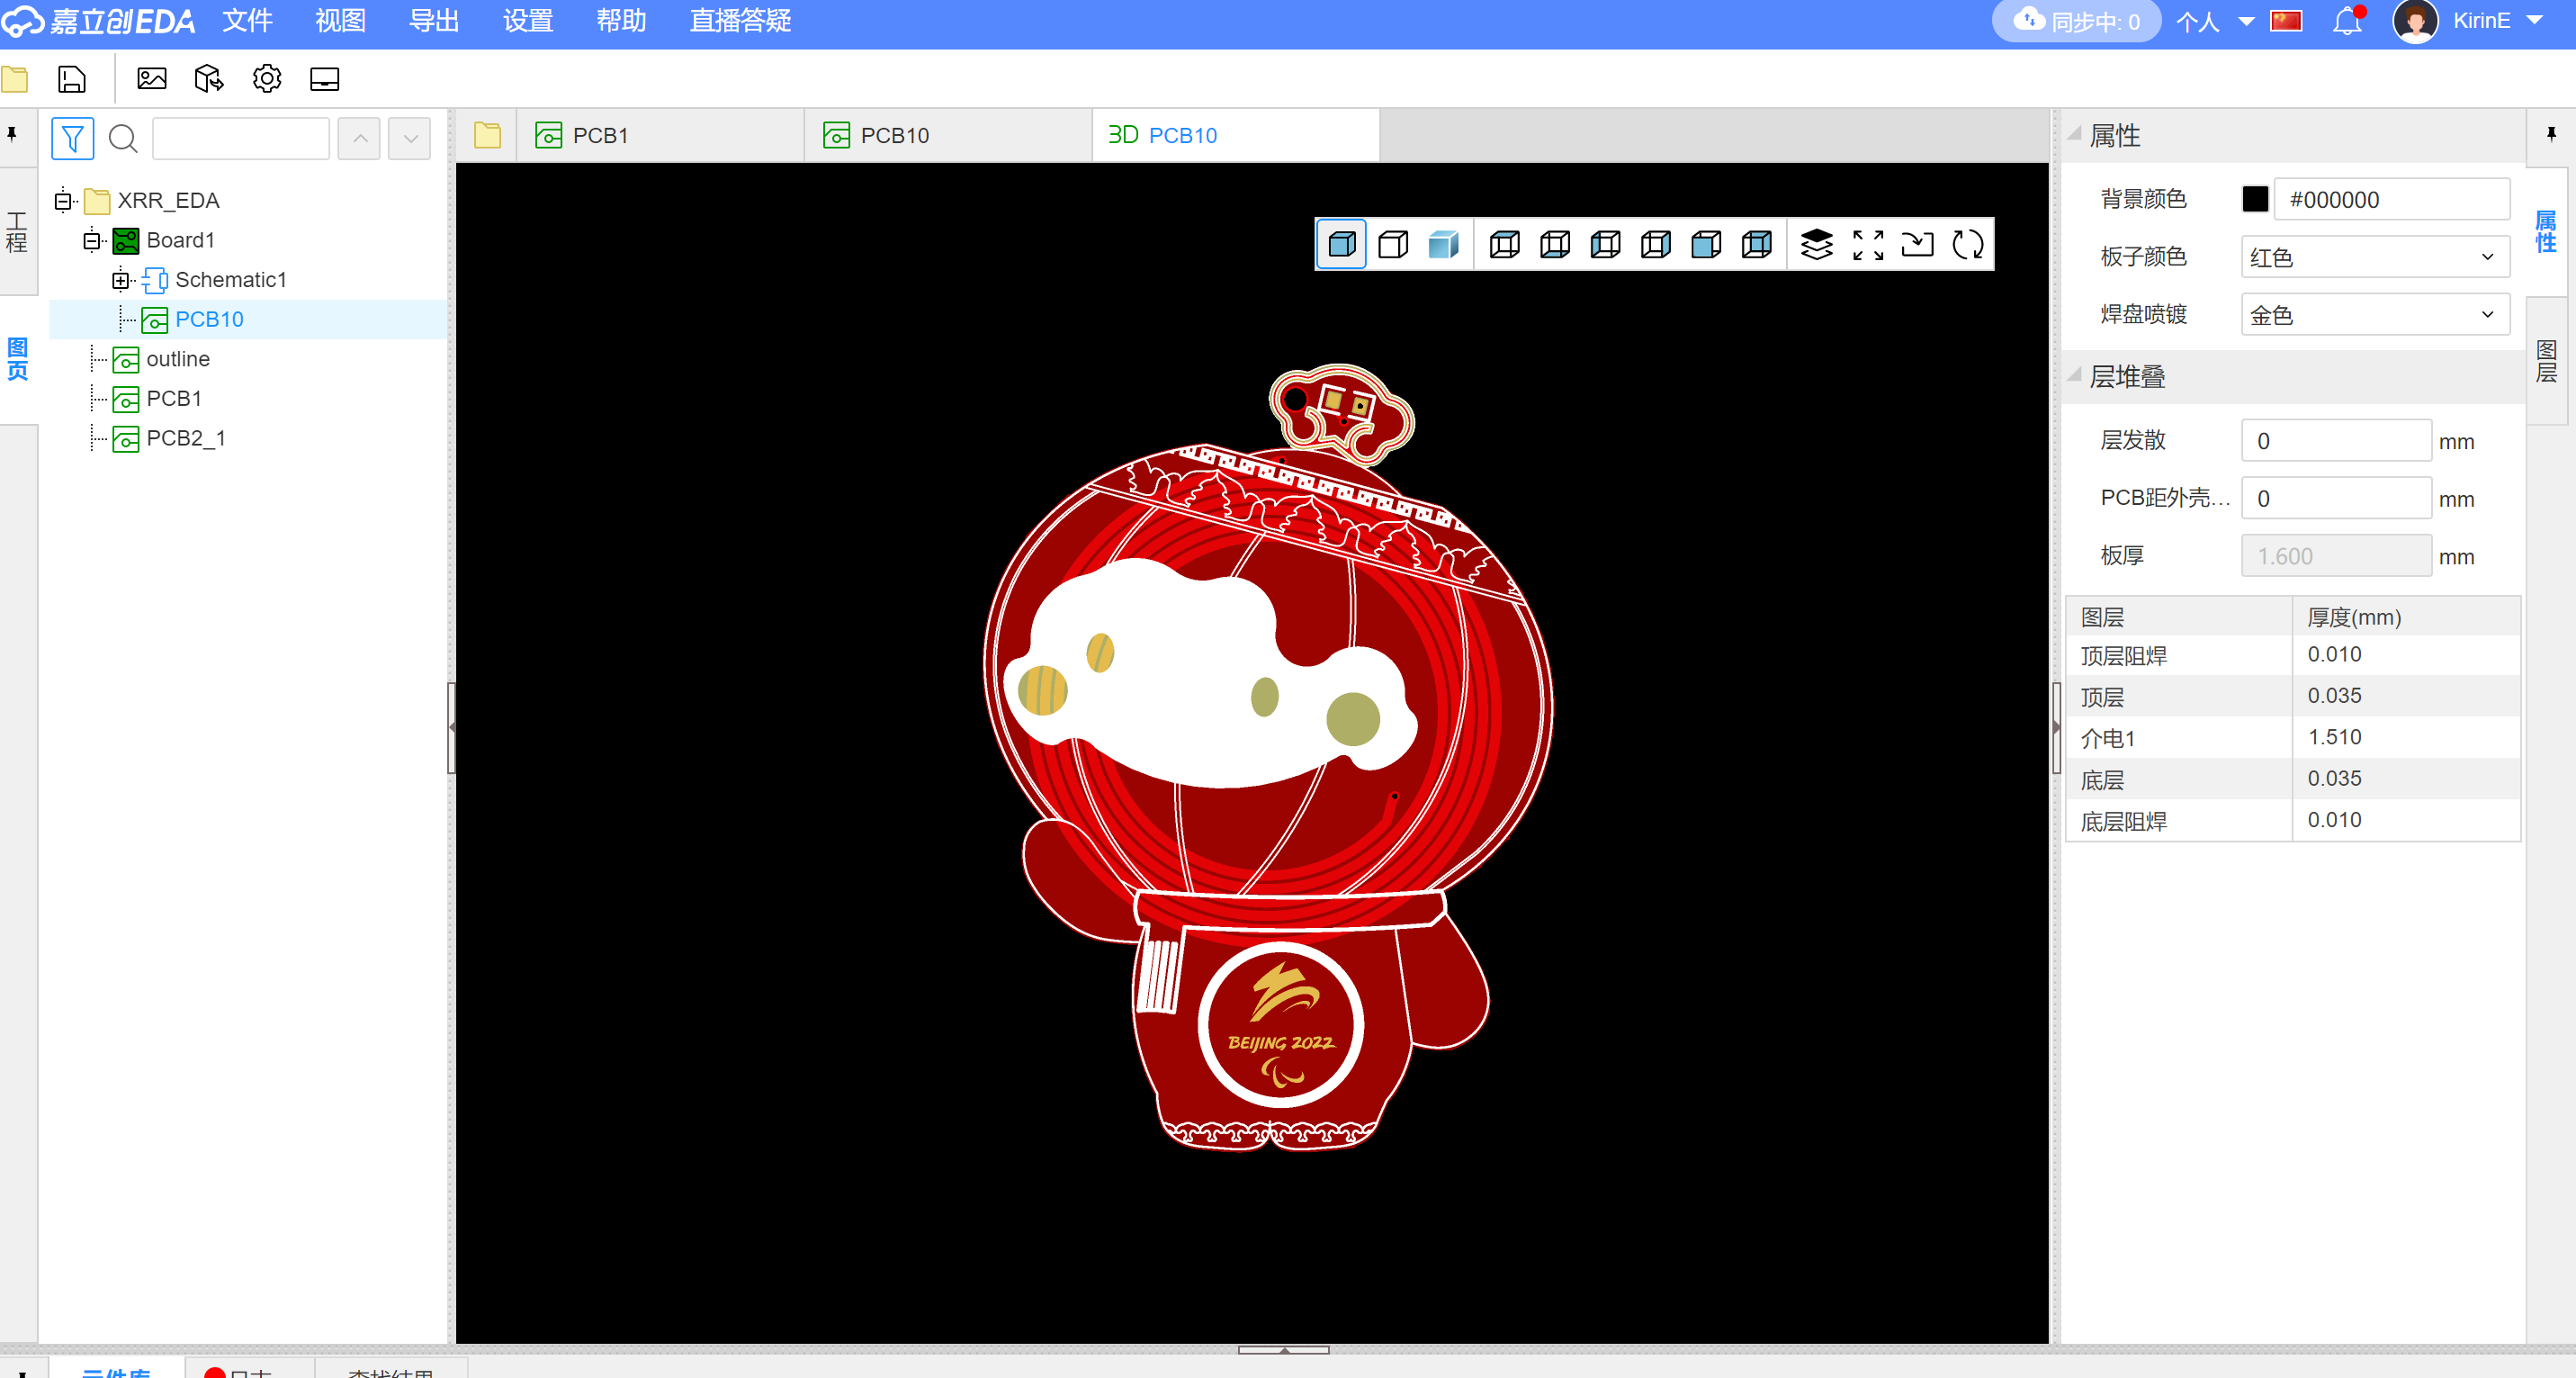Click the open folder icon in the top toolbar
The width and height of the screenshot is (2576, 1378).
click(x=14, y=79)
